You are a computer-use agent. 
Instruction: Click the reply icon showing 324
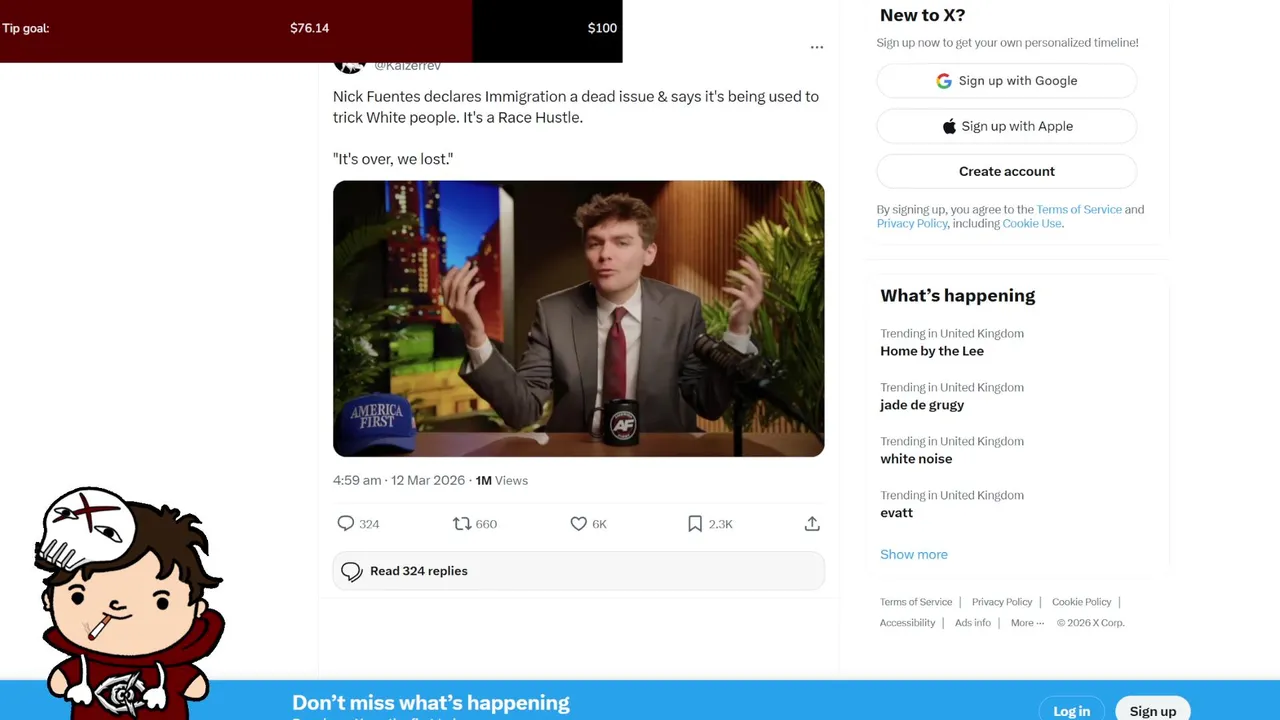(346, 523)
